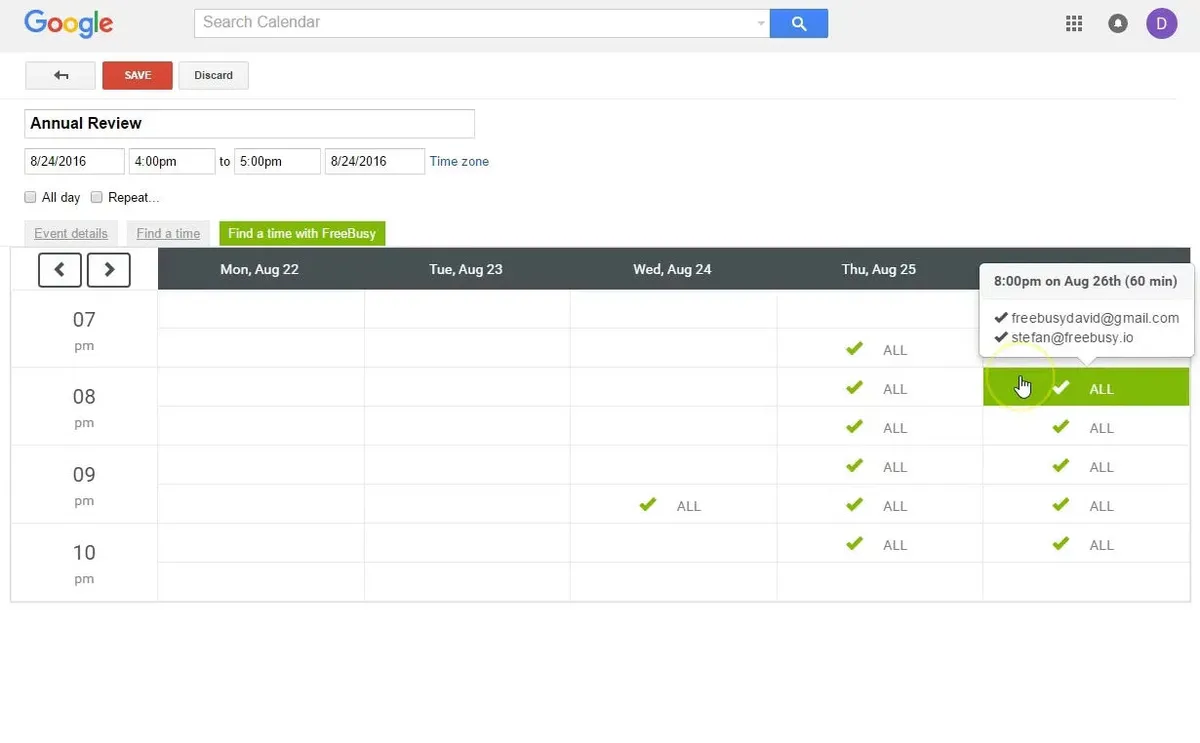Toggle the Repeat checkbox
Screen dimensions: 1200x743
tap(97, 197)
